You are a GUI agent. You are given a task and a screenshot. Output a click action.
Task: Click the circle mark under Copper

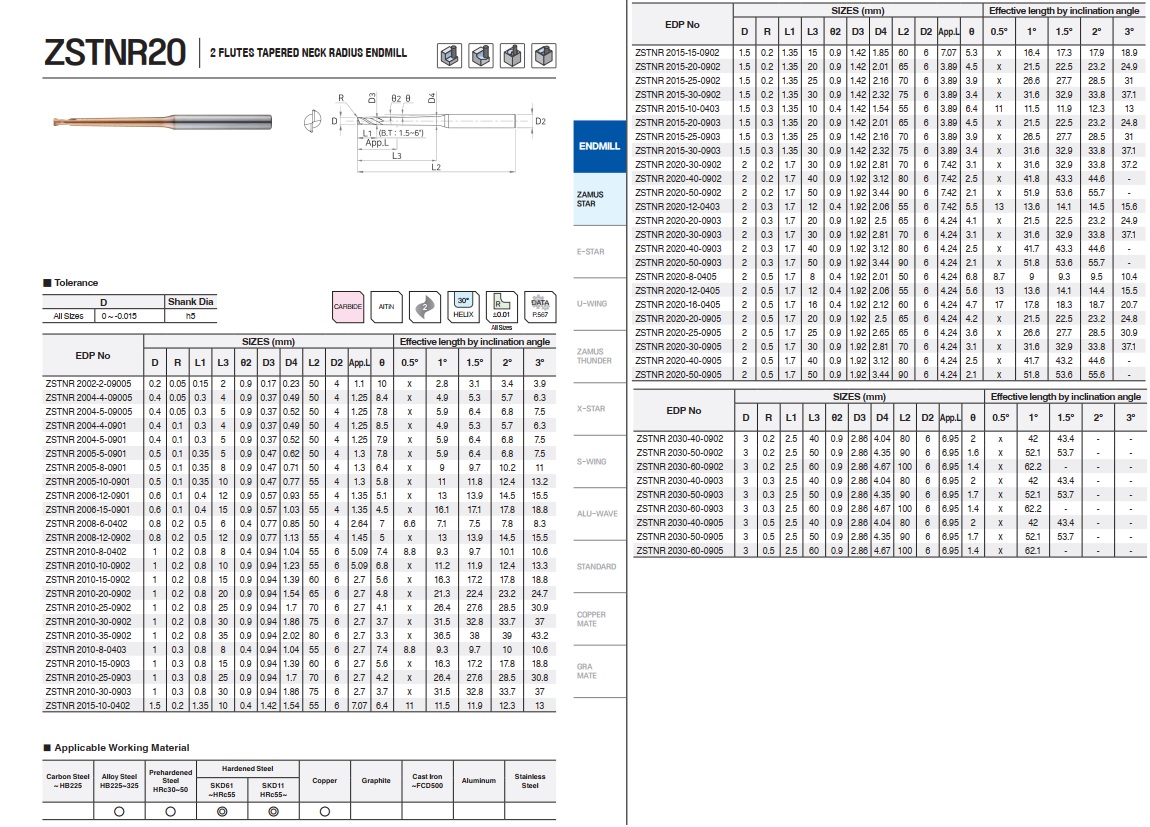point(325,811)
